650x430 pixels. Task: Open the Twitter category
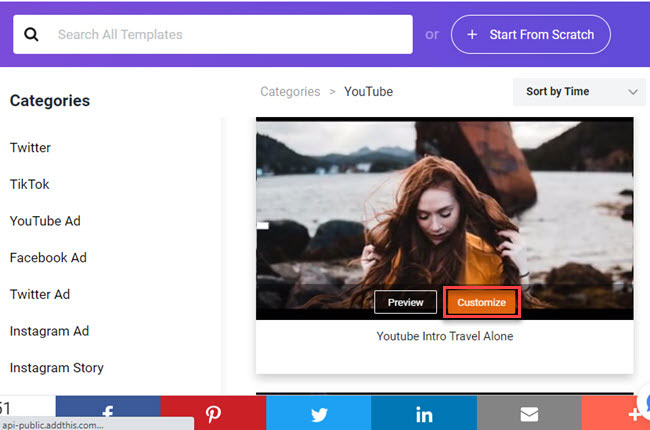pyautogui.click(x=30, y=148)
